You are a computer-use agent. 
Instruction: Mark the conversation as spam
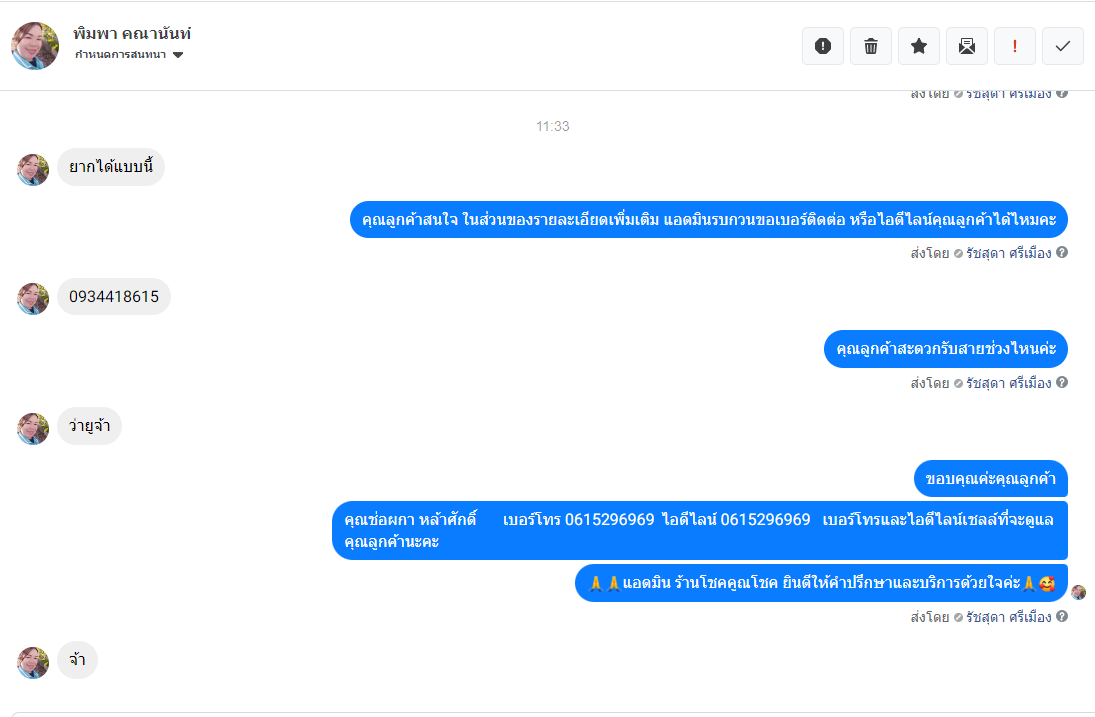[x=823, y=46]
